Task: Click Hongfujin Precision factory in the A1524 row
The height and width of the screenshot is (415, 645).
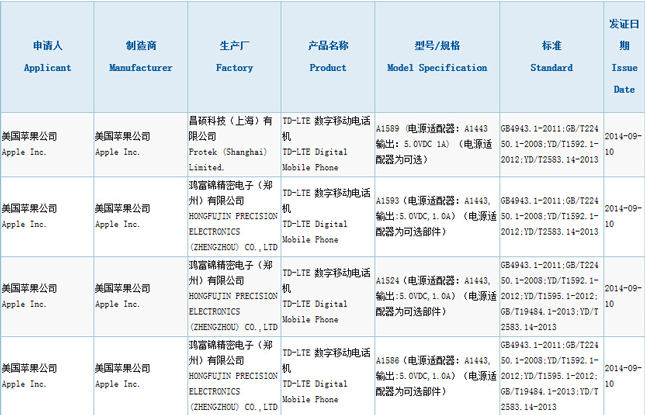Action: click(234, 294)
